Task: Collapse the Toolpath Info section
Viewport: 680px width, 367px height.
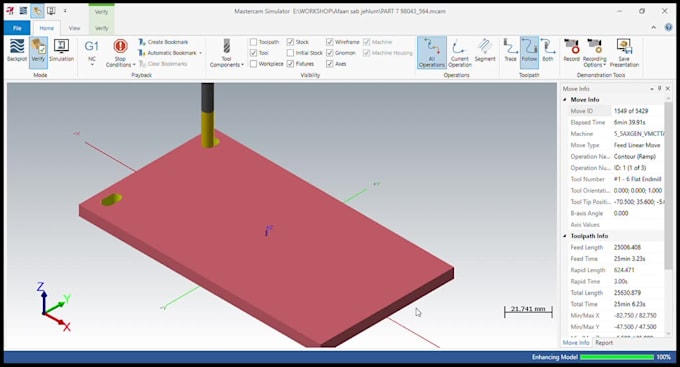Action: pos(565,236)
